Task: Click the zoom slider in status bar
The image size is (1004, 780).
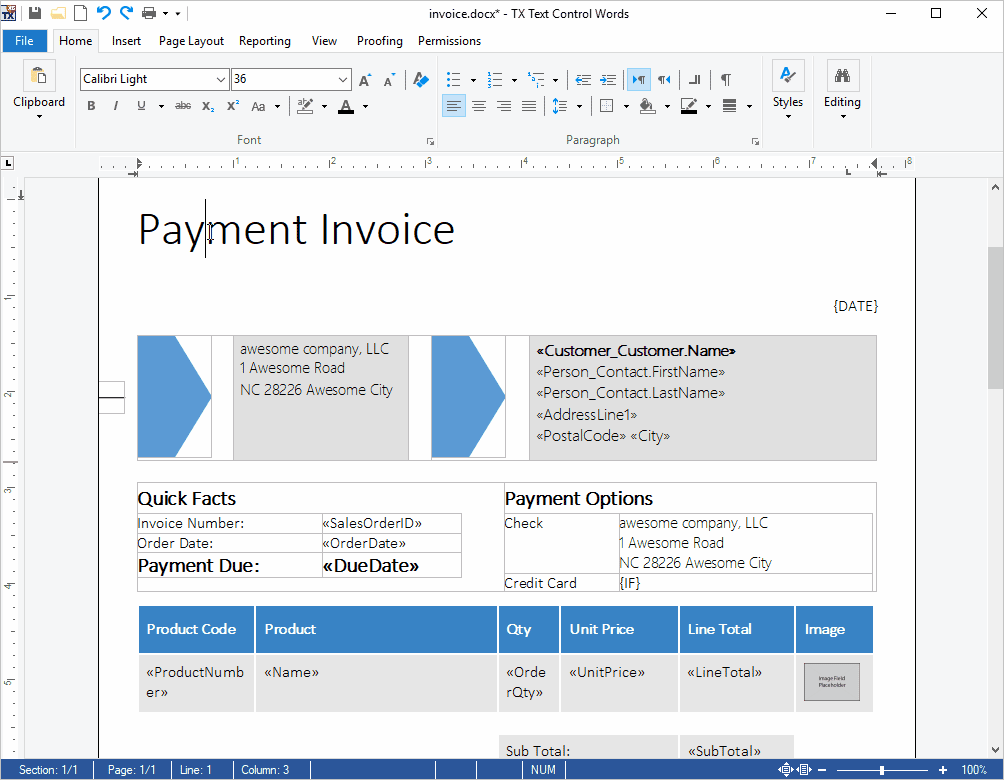Action: [881, 770]
